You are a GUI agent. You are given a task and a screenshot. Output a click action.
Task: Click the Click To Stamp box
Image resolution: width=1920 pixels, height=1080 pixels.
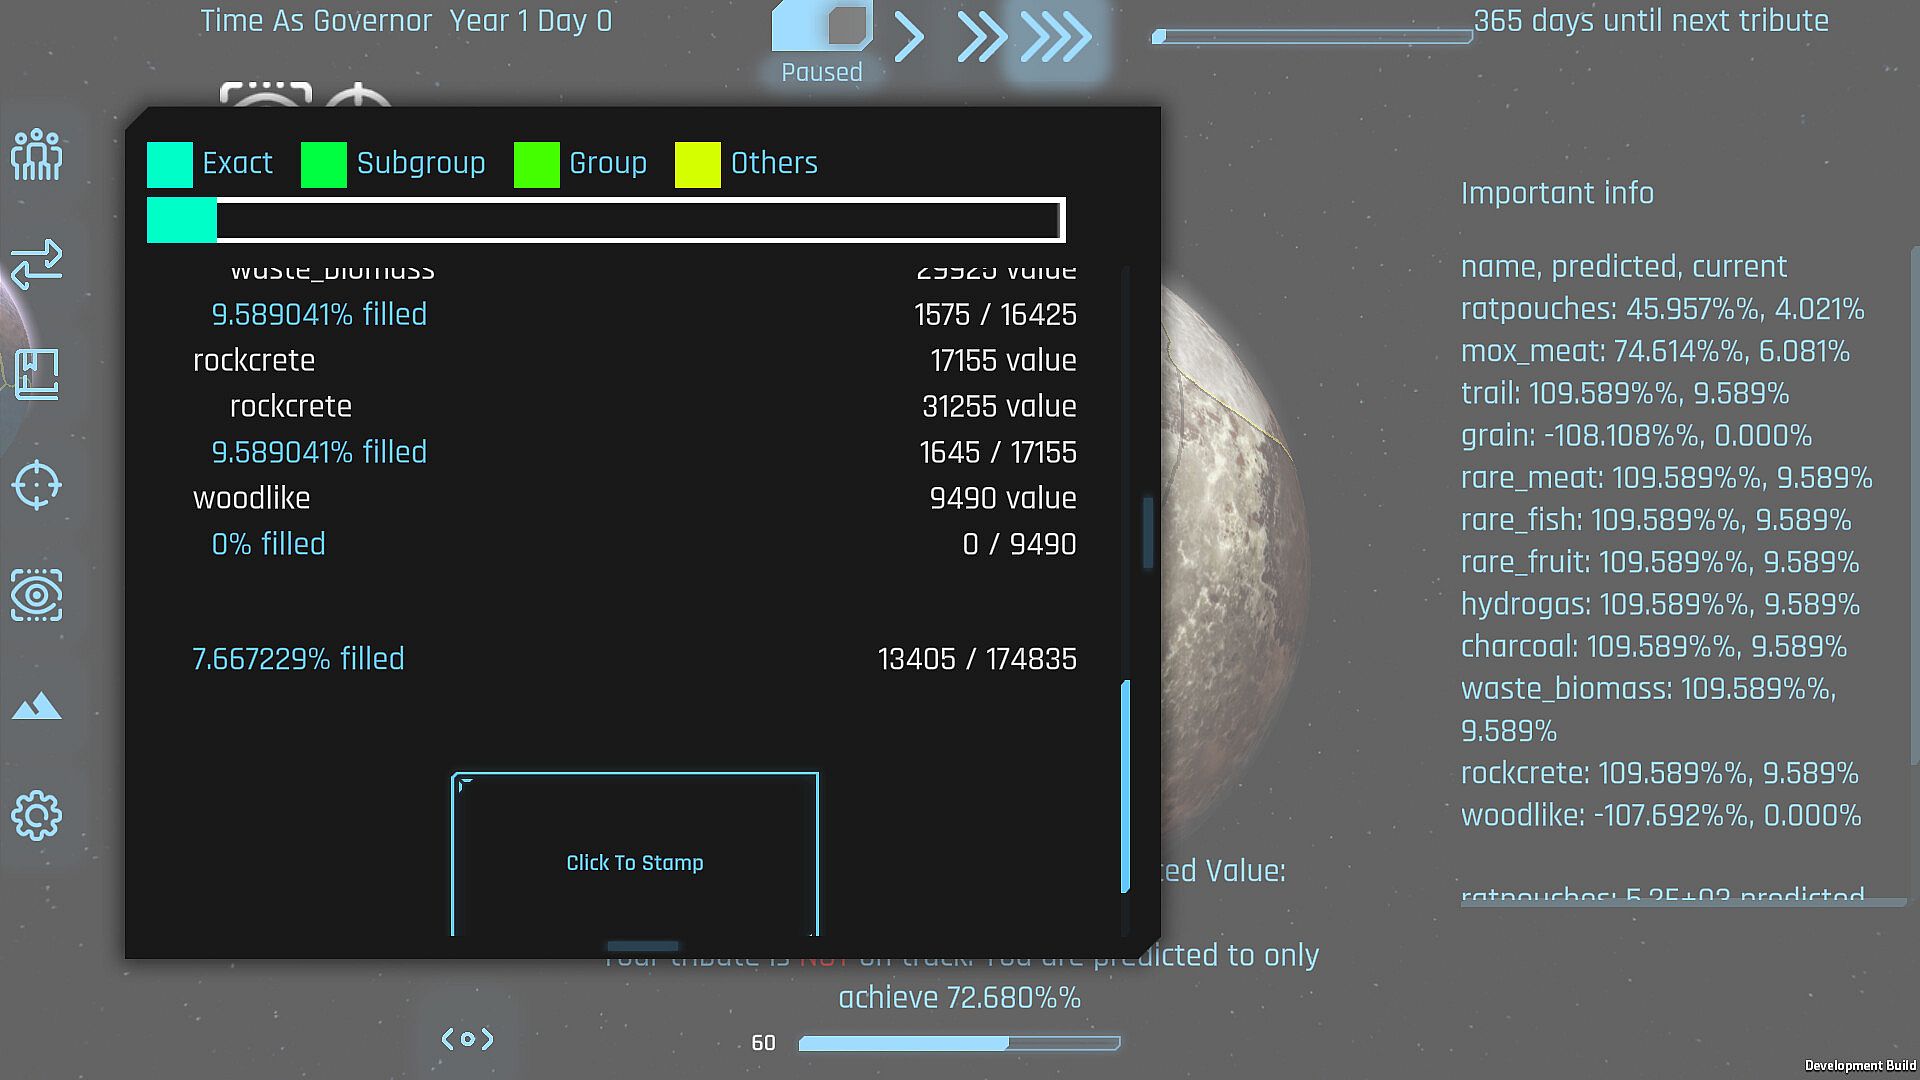click(635, 861)
